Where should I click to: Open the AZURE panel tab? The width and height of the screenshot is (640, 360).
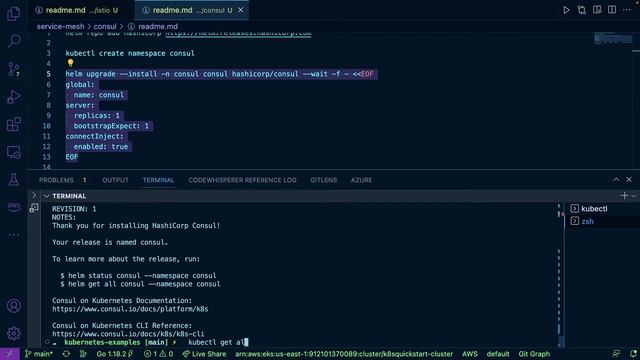[361, 180]
